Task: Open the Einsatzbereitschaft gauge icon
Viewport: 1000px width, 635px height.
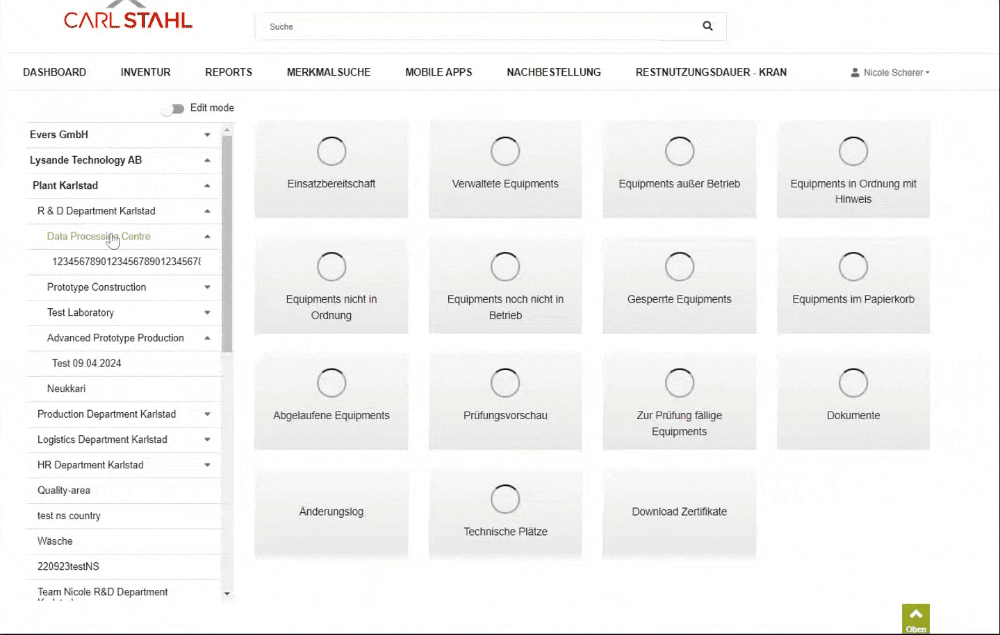Action: coord(331,151)
